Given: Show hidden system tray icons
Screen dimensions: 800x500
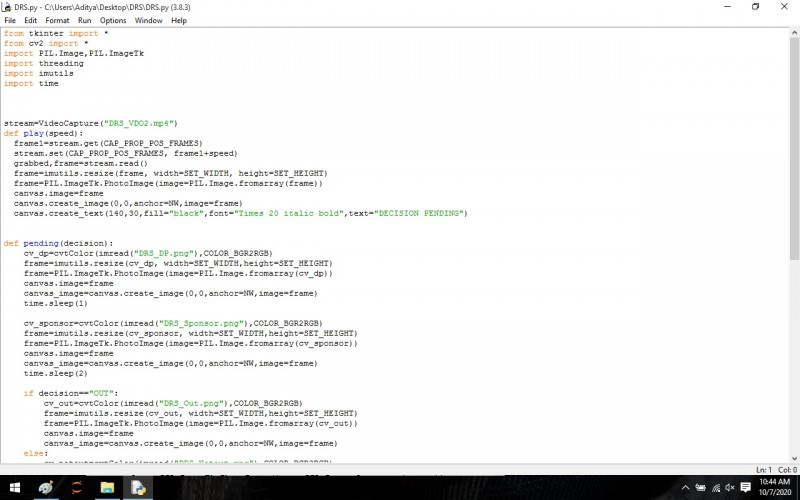Looking at the screenshot, I should [685, 488].
